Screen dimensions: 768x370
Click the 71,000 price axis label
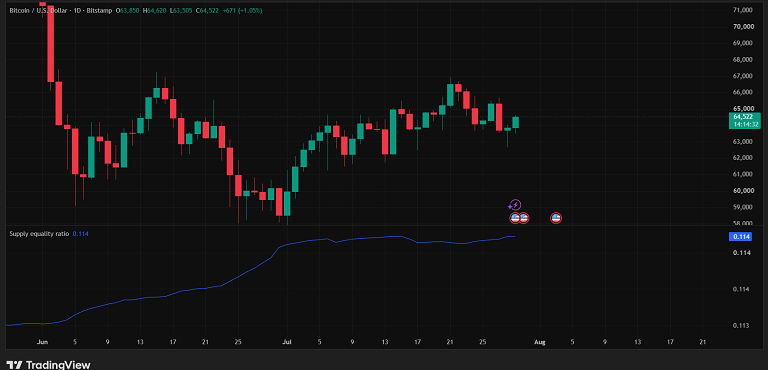tap(743, 10)
